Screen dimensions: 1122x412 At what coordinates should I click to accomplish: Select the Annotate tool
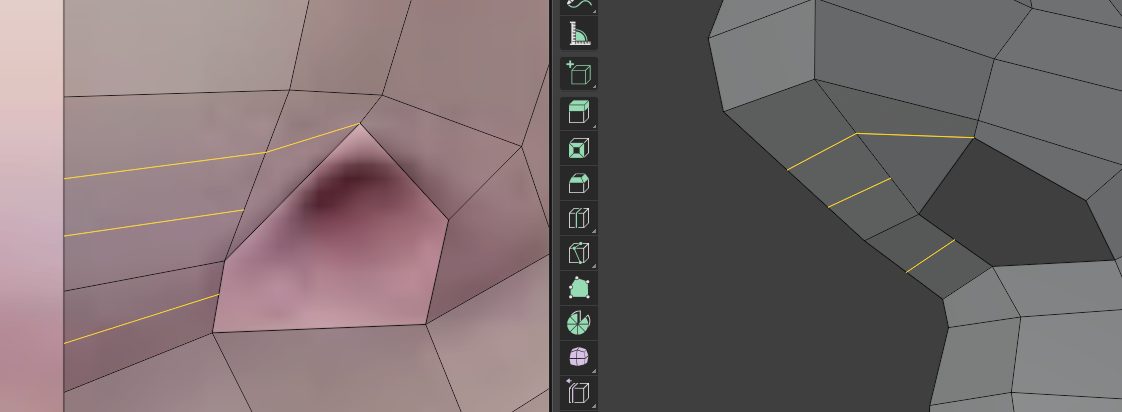tap(579, 6)
